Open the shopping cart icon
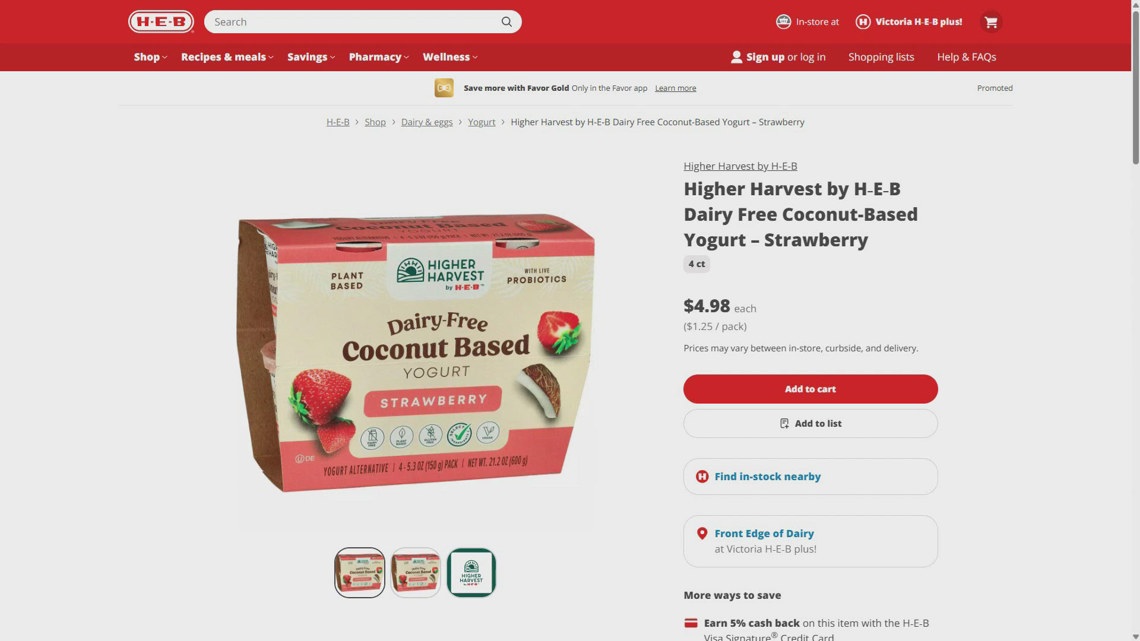 point(990,22)
